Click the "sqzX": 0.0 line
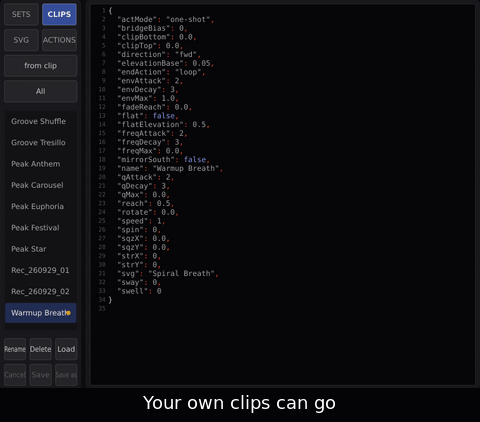This screenshot has height=422, width=480. 144,239
